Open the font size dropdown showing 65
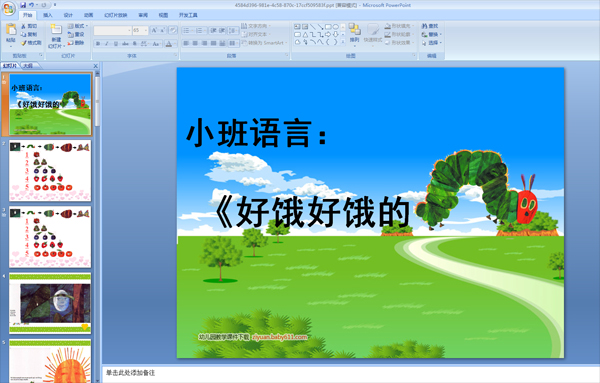 (x=140, y=30)
